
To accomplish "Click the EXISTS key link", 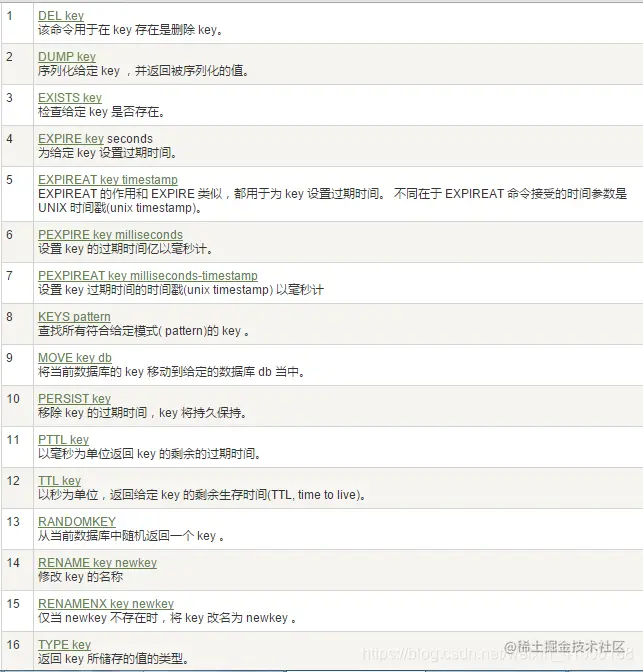I will [70, 98].
